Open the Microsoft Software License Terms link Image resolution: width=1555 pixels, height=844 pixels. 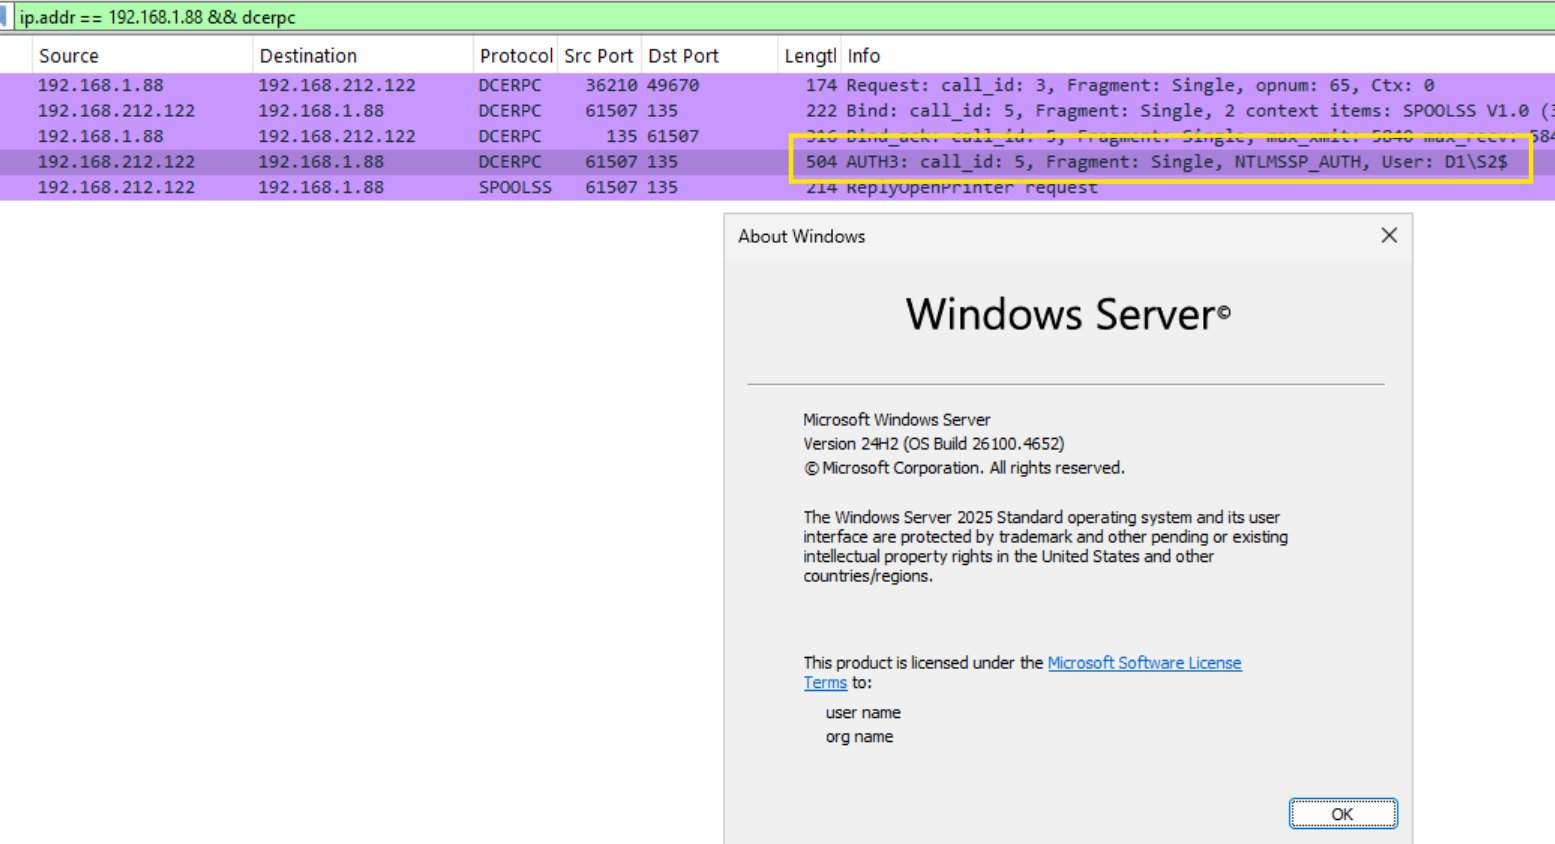tap(1144, 663)
